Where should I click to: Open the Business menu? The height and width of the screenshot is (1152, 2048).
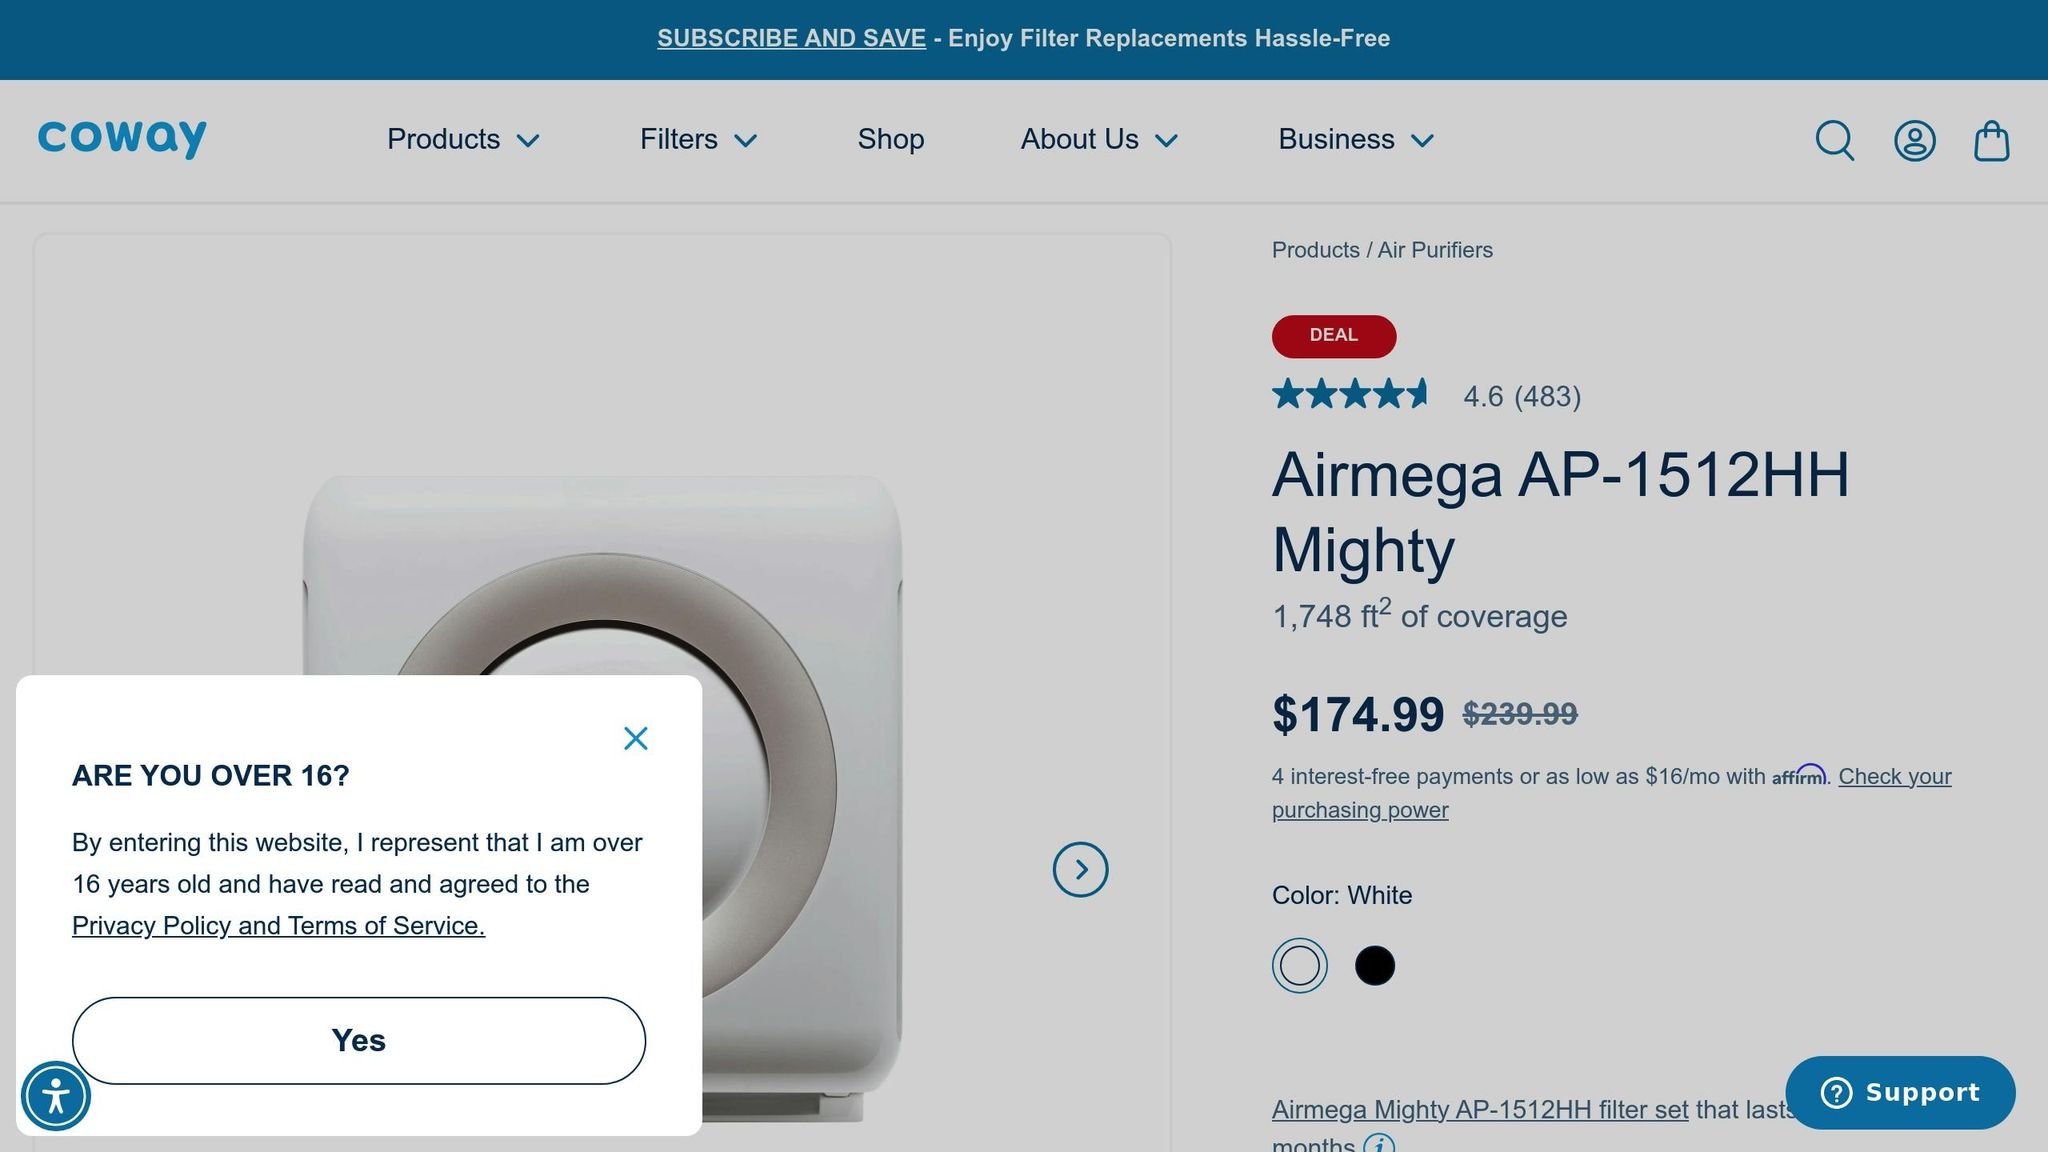1355,139
